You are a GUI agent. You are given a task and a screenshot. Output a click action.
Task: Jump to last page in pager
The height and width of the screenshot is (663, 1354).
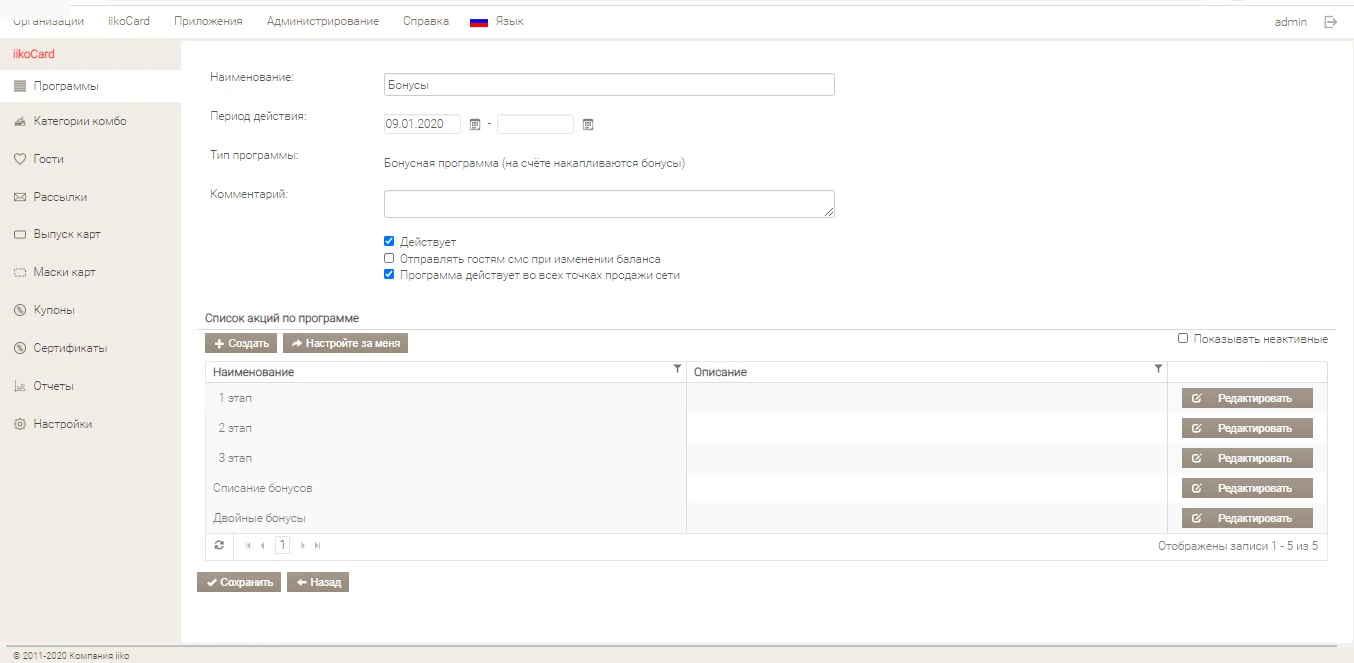318,546
